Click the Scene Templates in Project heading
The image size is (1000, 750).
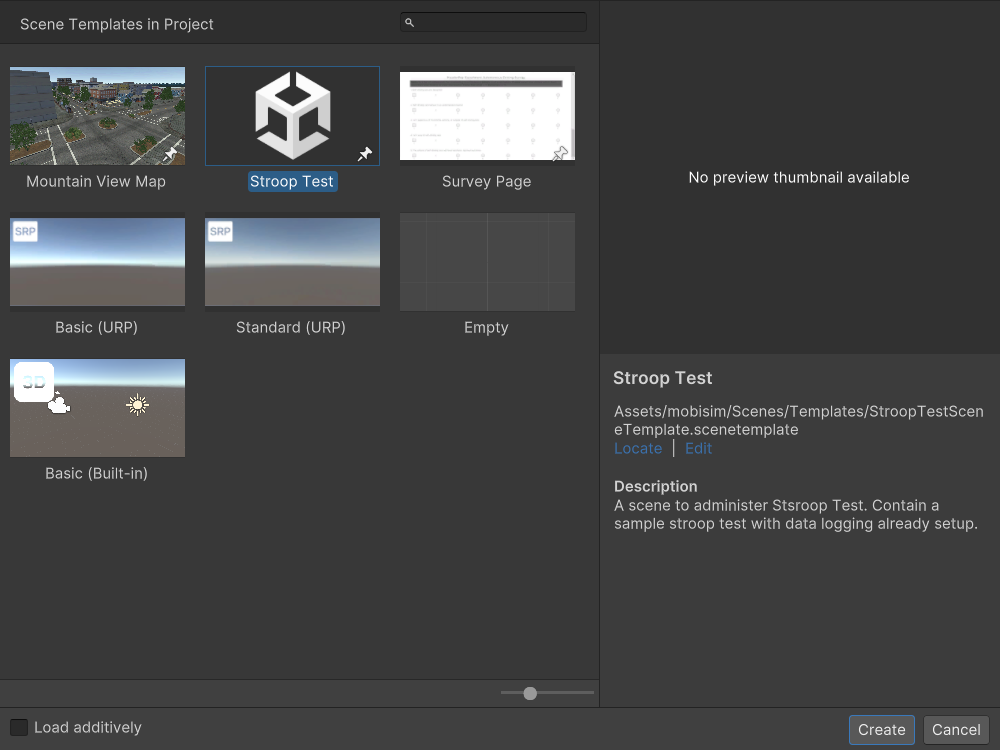point(117,24)
